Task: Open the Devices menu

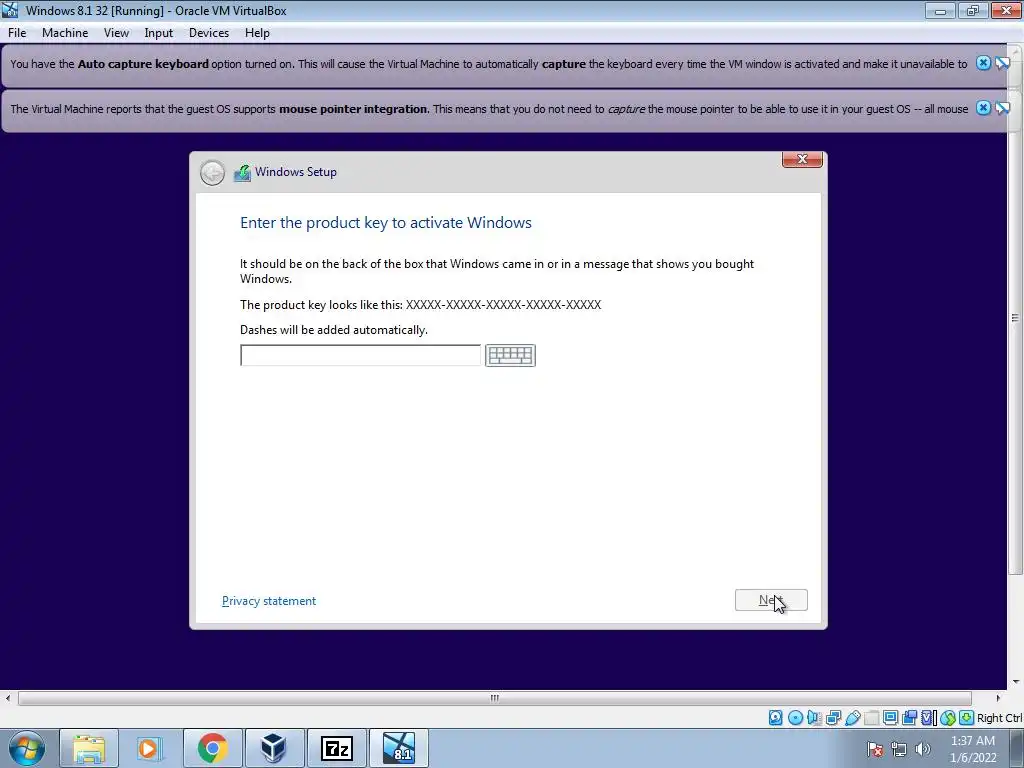Action: coord(208,33)
